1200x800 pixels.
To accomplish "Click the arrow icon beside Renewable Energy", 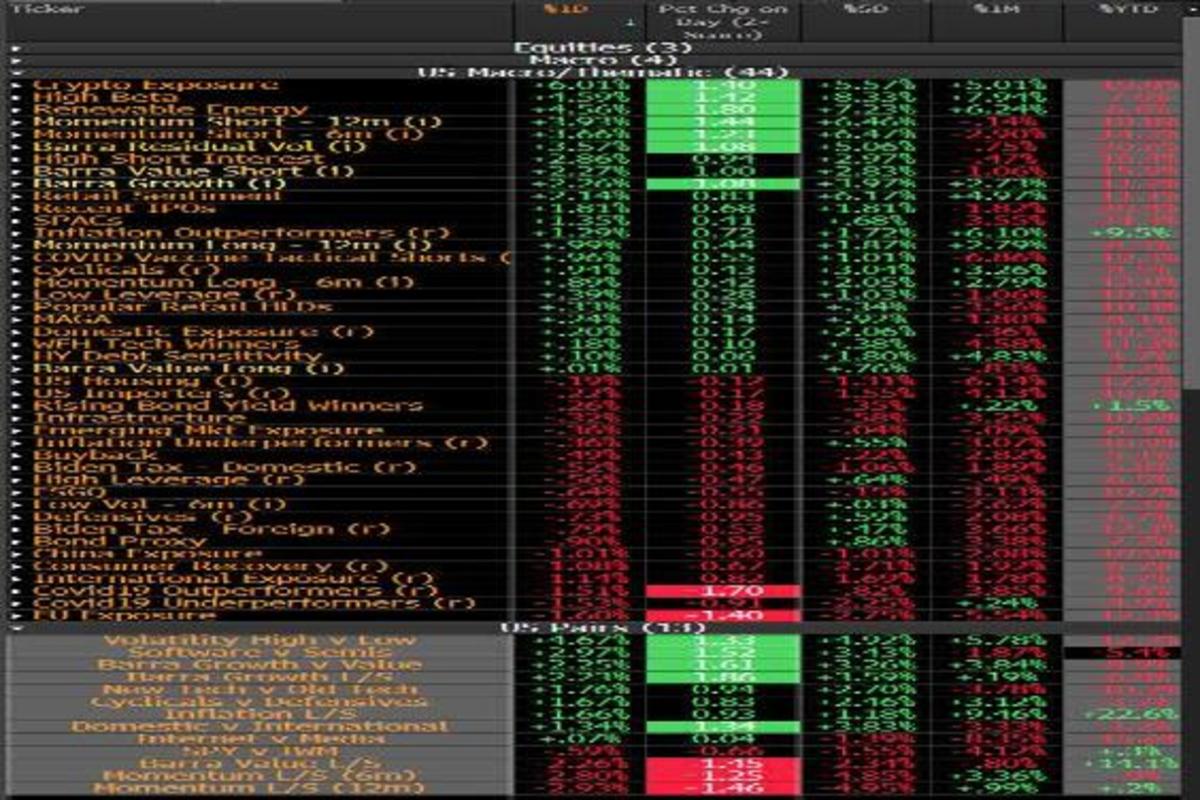I will pyautogui.click(x=16, y=111).
